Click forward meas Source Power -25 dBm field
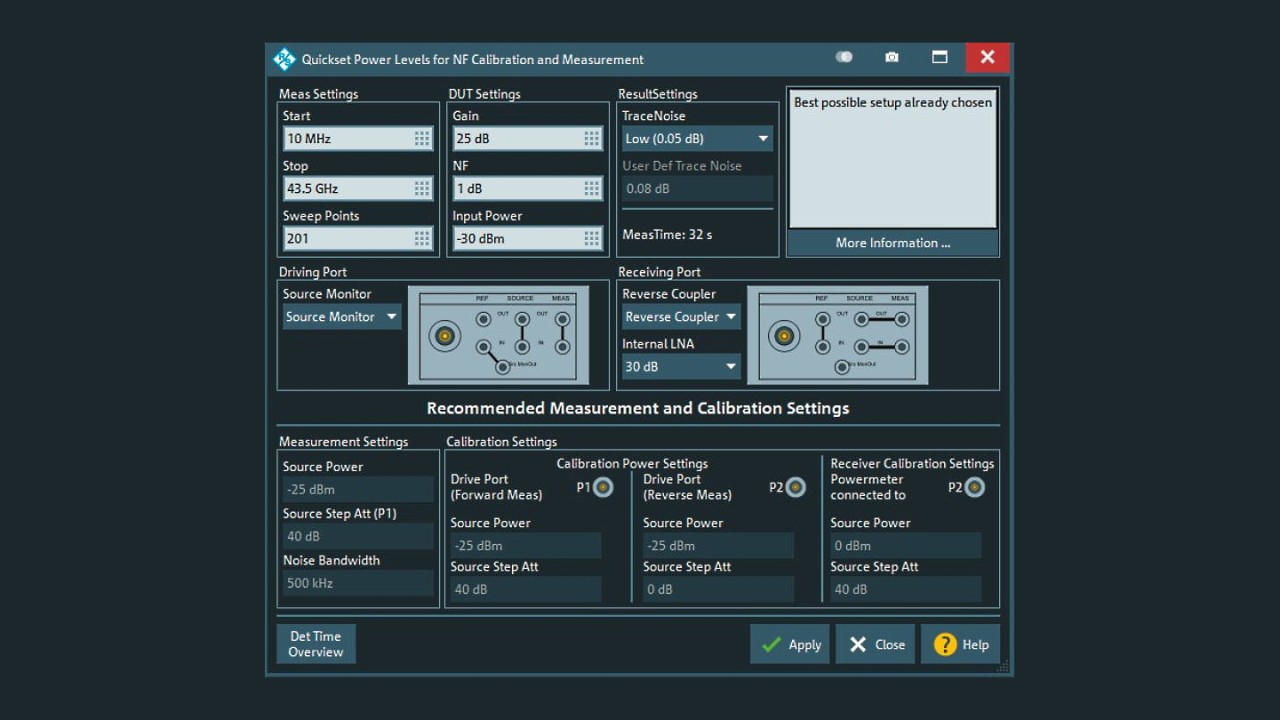This screenshot has width=1280, height=720. pos(526,545)
